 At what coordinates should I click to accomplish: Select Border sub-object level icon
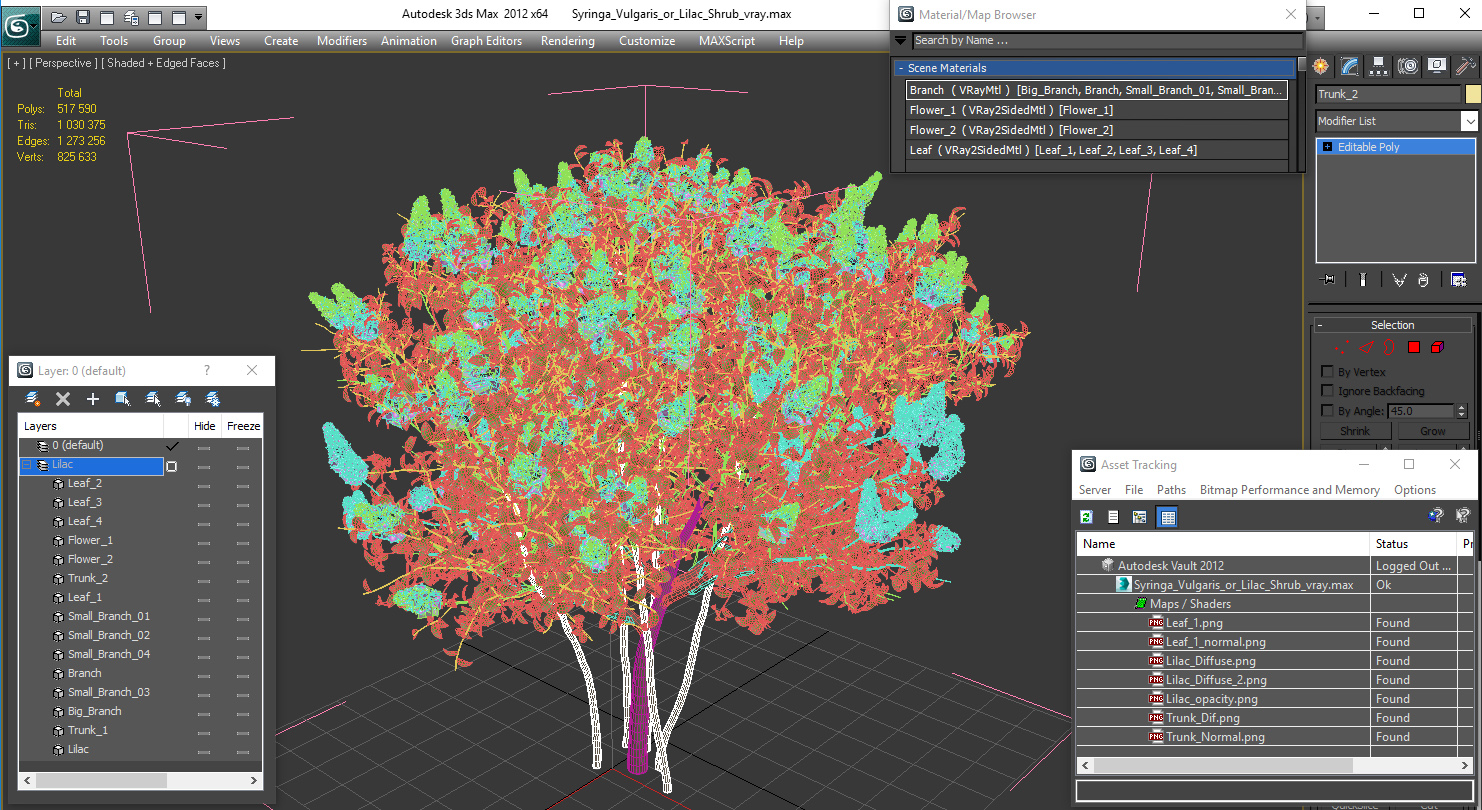tap(1390, 347)
